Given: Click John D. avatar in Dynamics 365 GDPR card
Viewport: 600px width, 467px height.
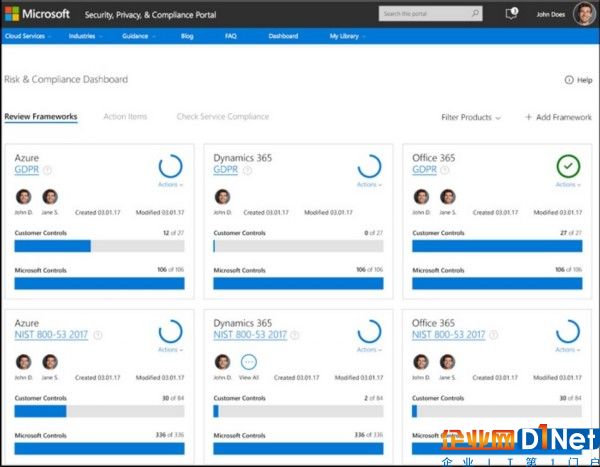Looking at the screenshot, I should click(x=222, y=197).
